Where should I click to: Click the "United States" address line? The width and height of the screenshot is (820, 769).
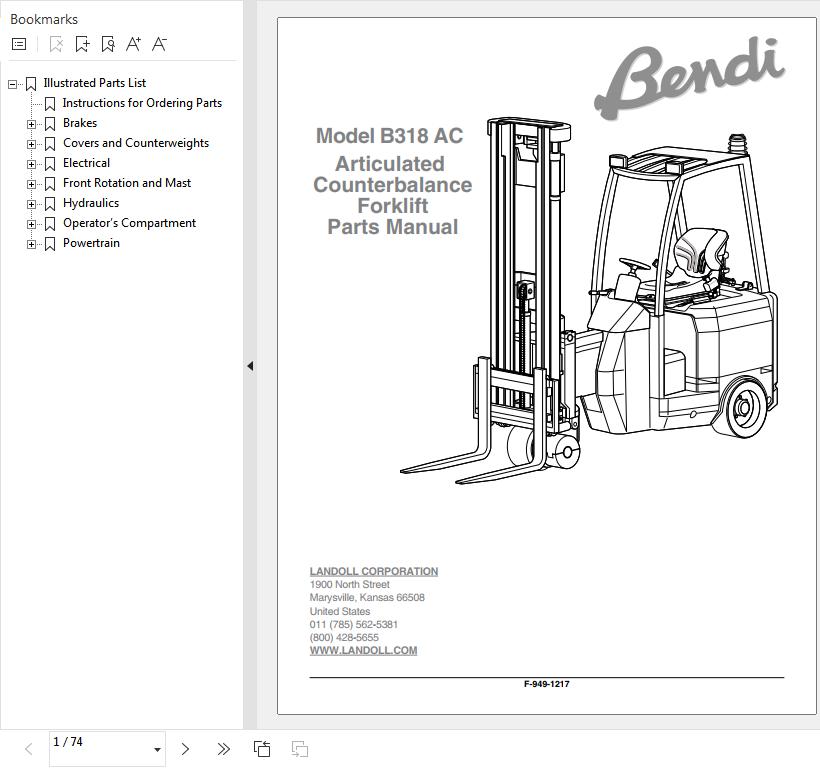[x=340, y=611]
